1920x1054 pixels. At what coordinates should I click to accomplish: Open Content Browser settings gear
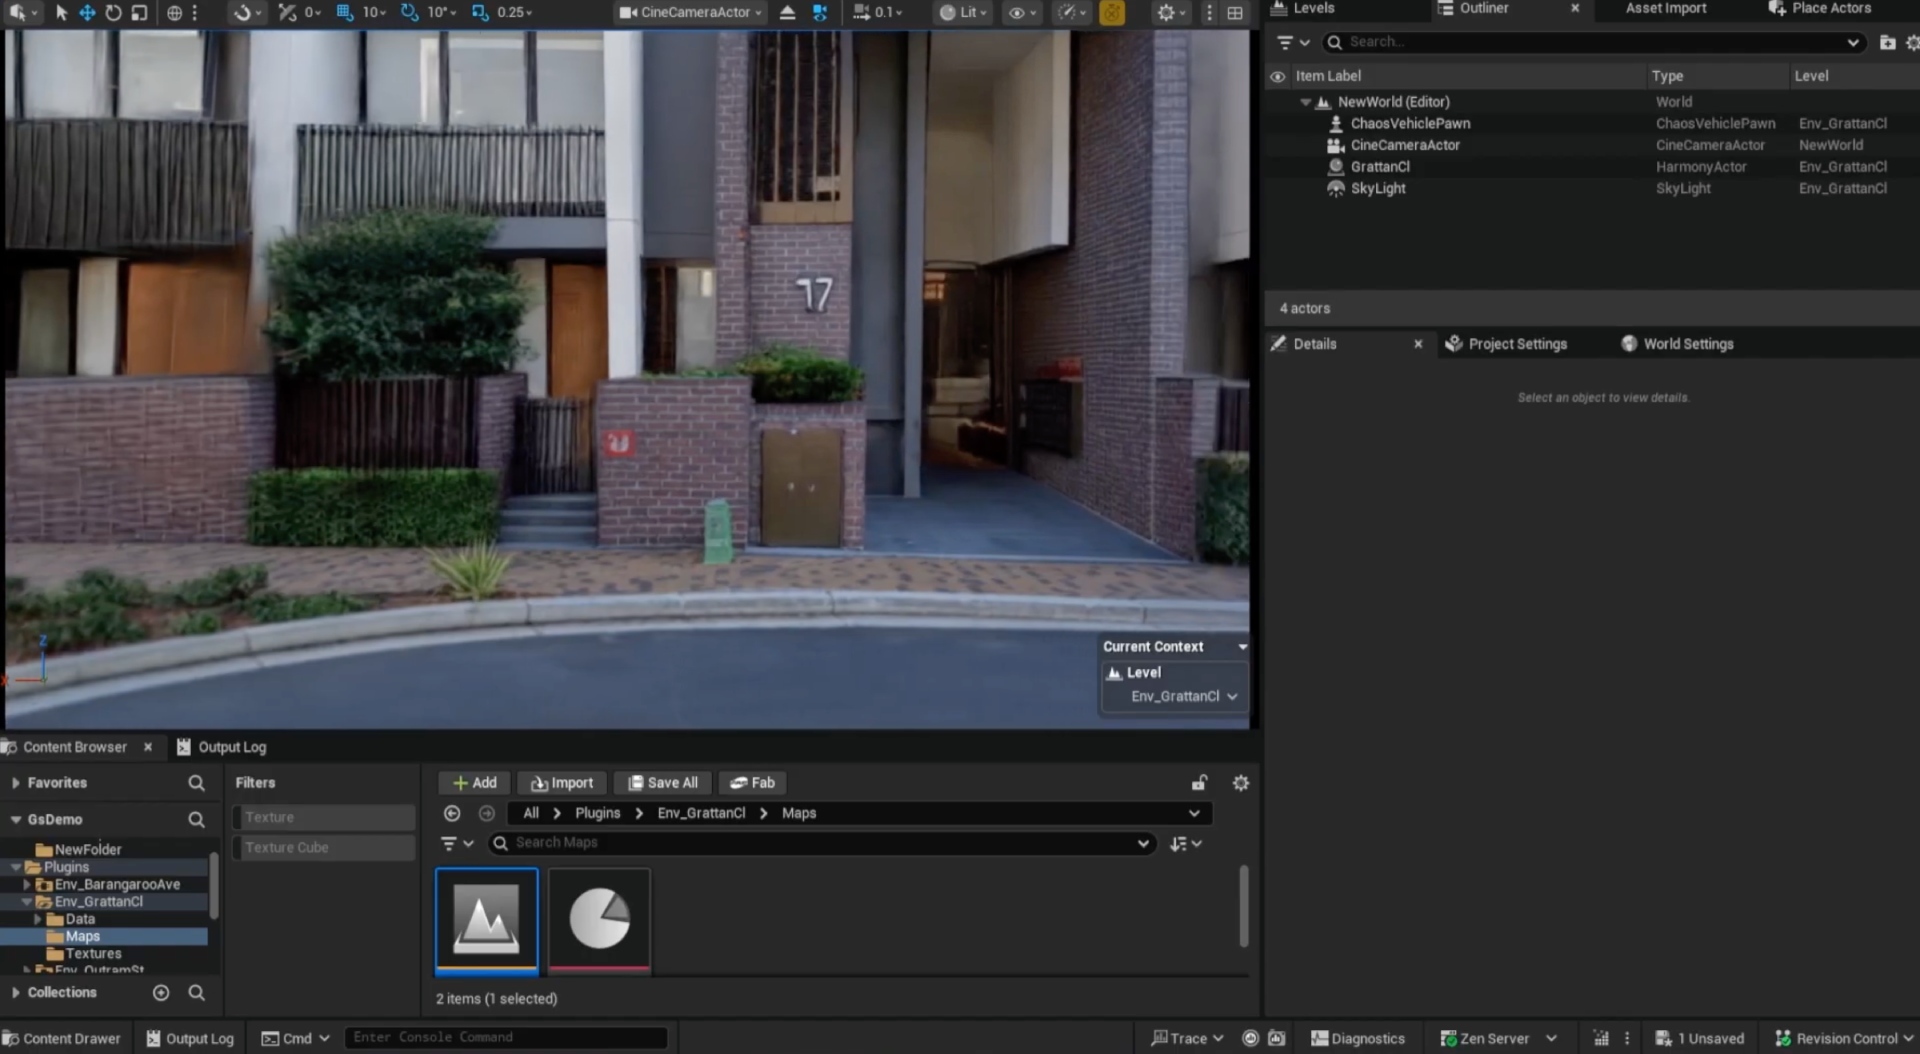pos(1241,783)
